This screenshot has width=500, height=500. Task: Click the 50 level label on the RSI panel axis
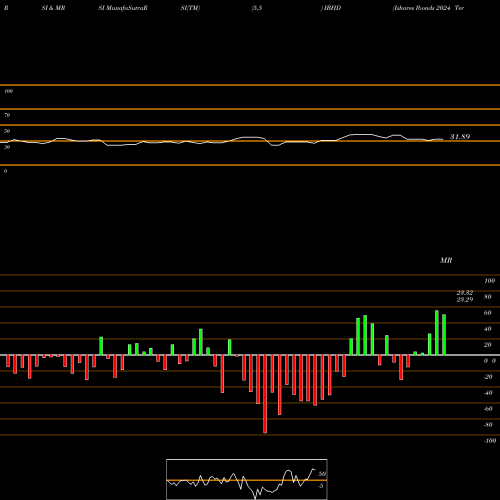coord(7,131)
